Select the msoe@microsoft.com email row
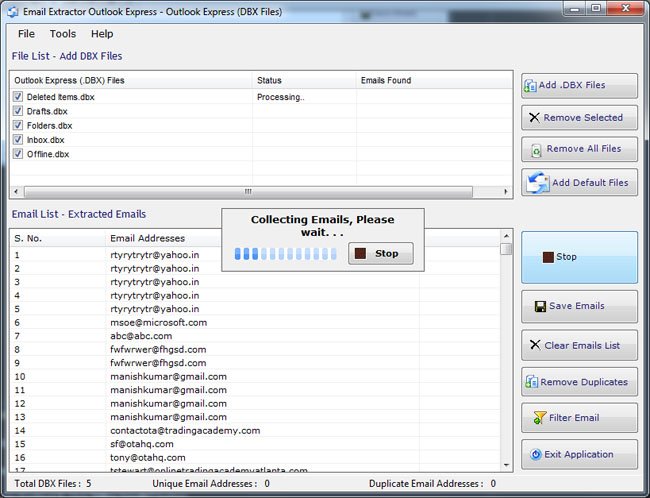 [x=255, y=323]
